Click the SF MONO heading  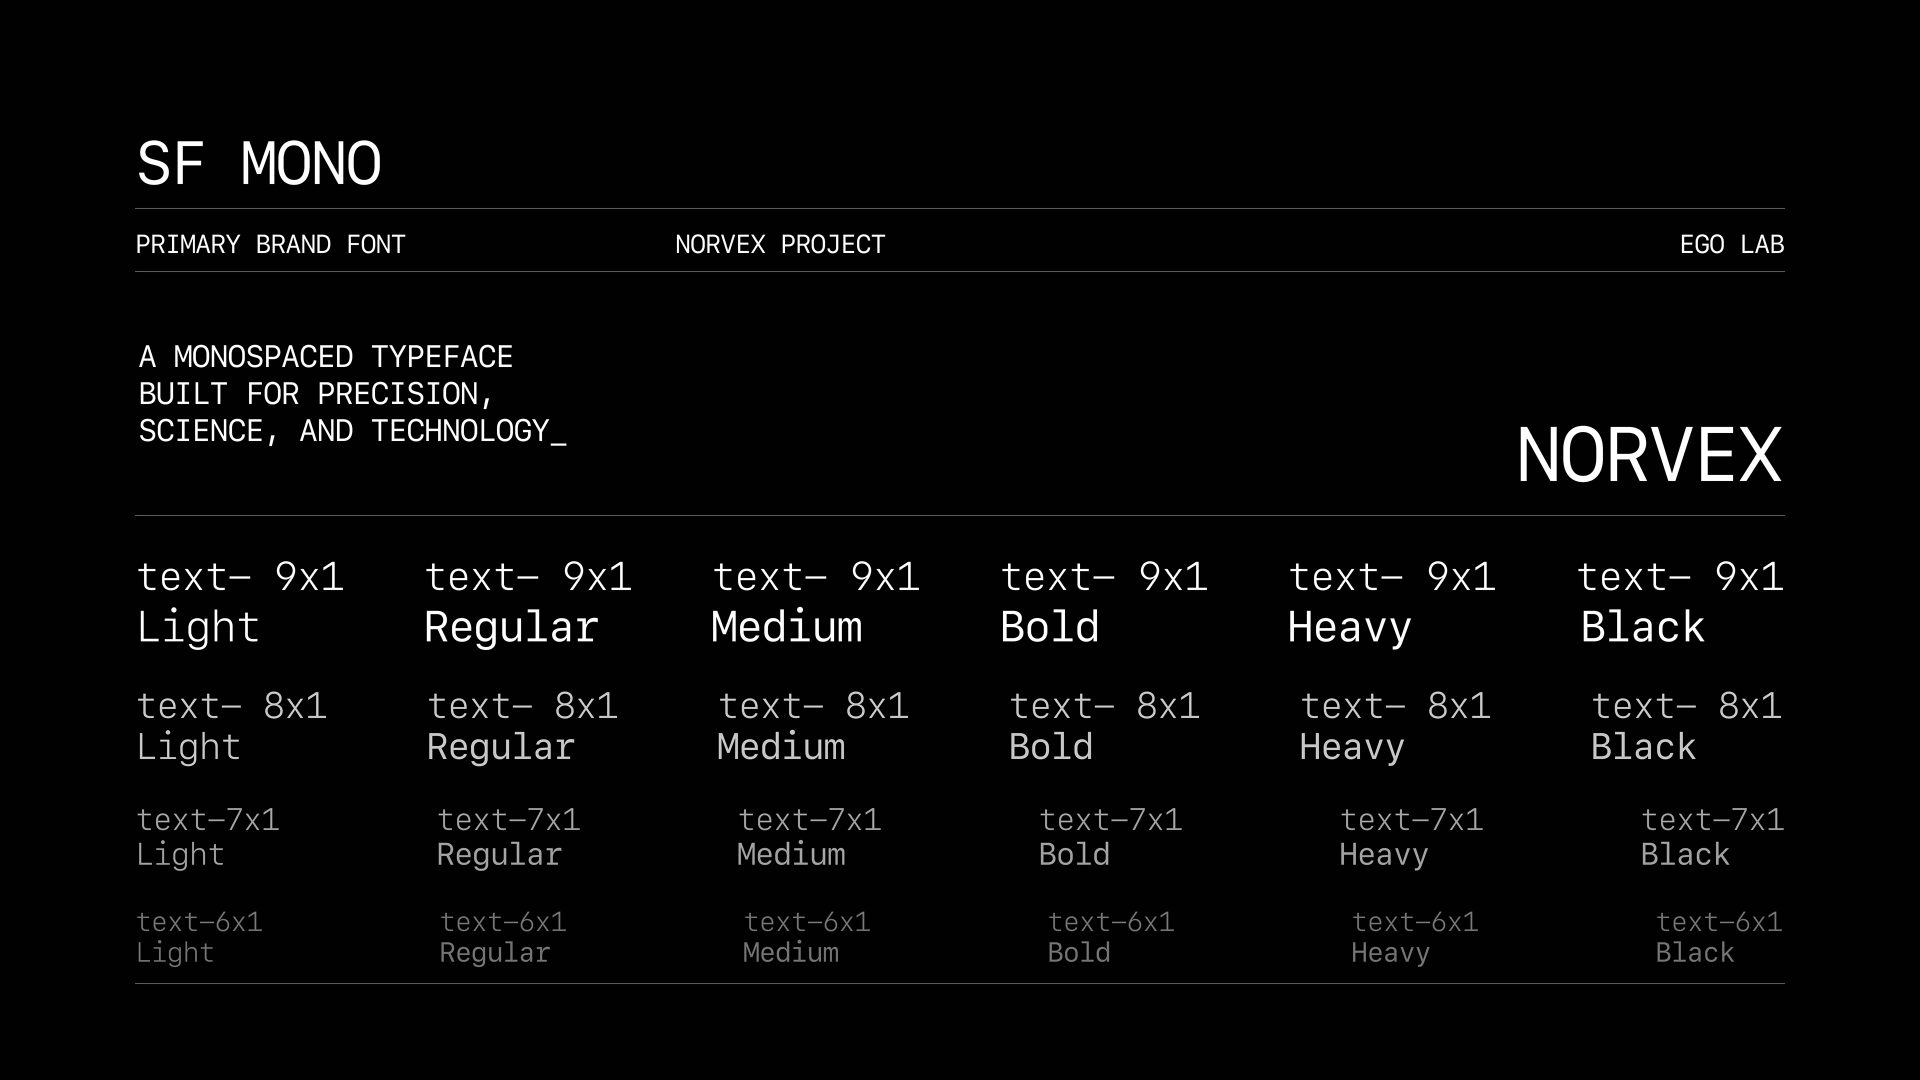259,164
